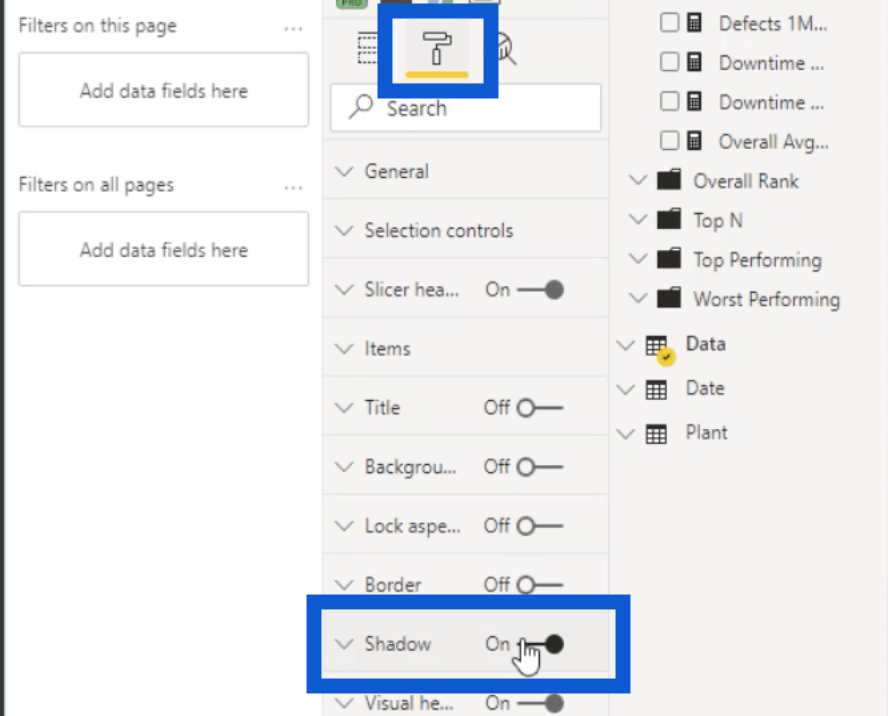Select the Plant table name
Screen dimensions: 888x716
[x=706, y=433]
